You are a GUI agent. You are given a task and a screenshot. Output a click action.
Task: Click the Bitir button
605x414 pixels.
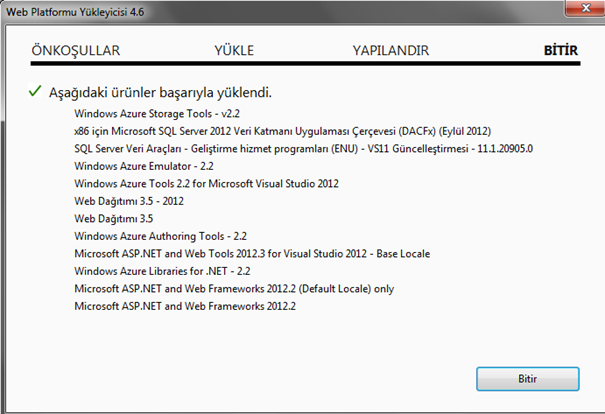[527, 379]
